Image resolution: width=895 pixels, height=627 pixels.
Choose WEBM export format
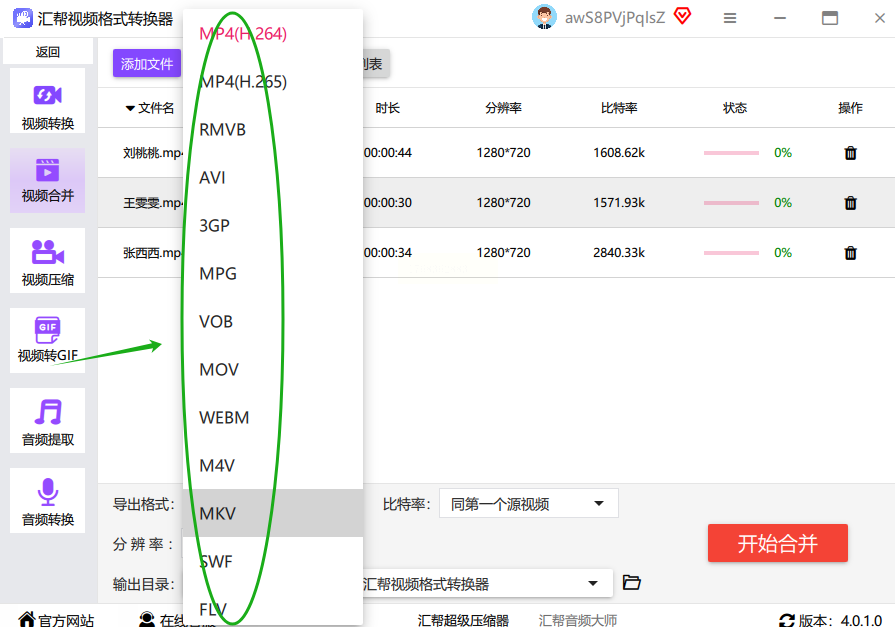click(273, 417)
